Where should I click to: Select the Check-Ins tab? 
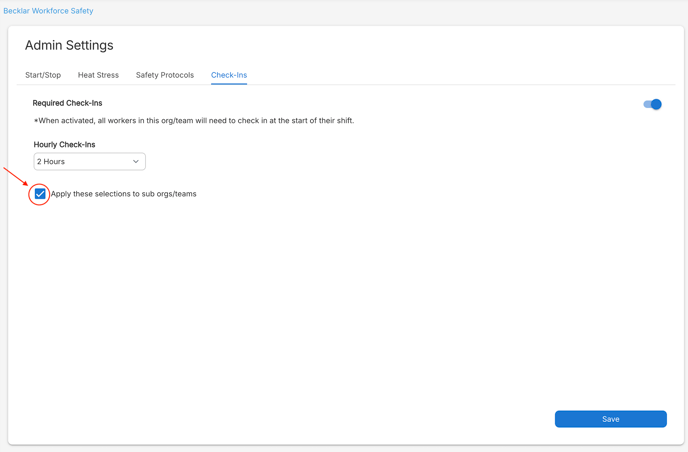tap(229, 75)
